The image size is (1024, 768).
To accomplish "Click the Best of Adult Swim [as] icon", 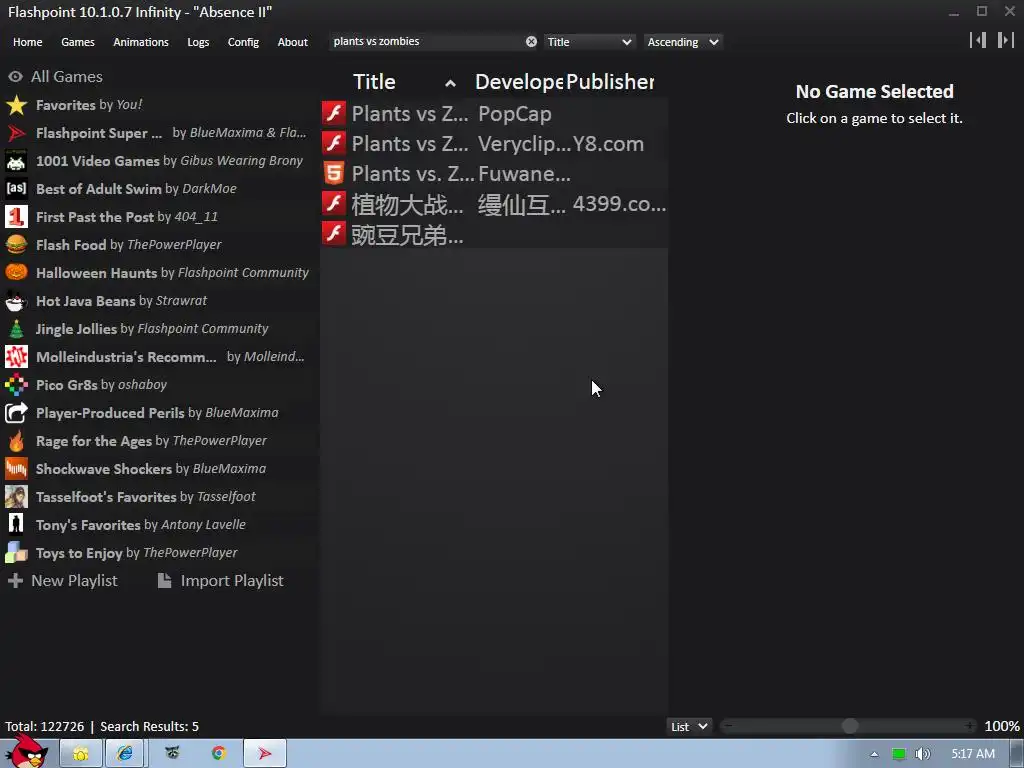I will point(16,189).
